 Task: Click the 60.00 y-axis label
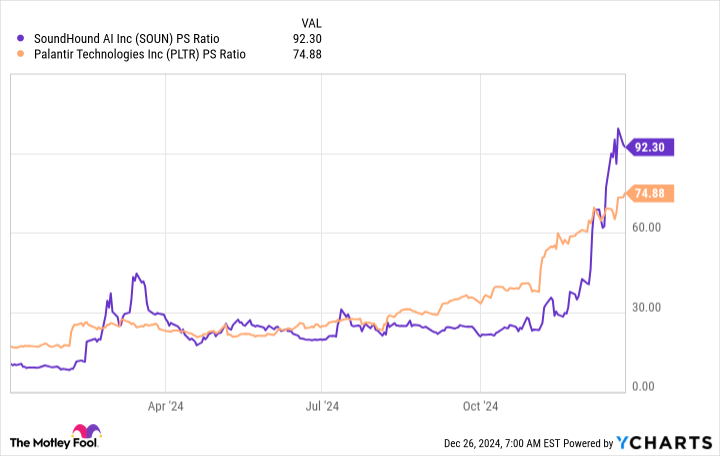click(x=646, y=227)
